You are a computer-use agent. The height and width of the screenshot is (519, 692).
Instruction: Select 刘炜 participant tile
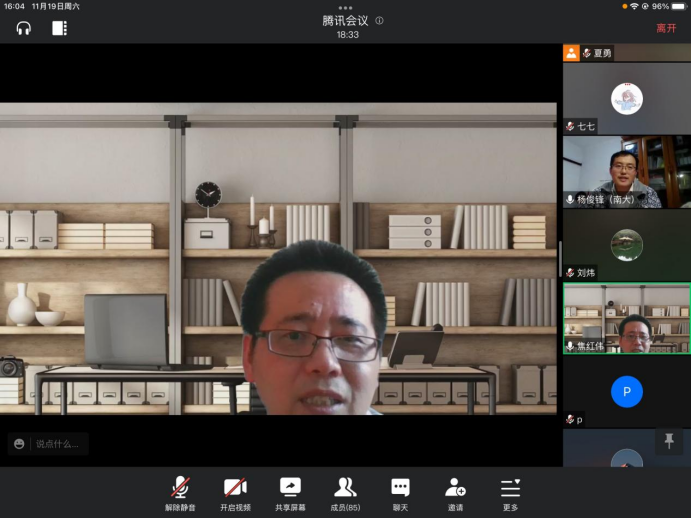(626, 245)
